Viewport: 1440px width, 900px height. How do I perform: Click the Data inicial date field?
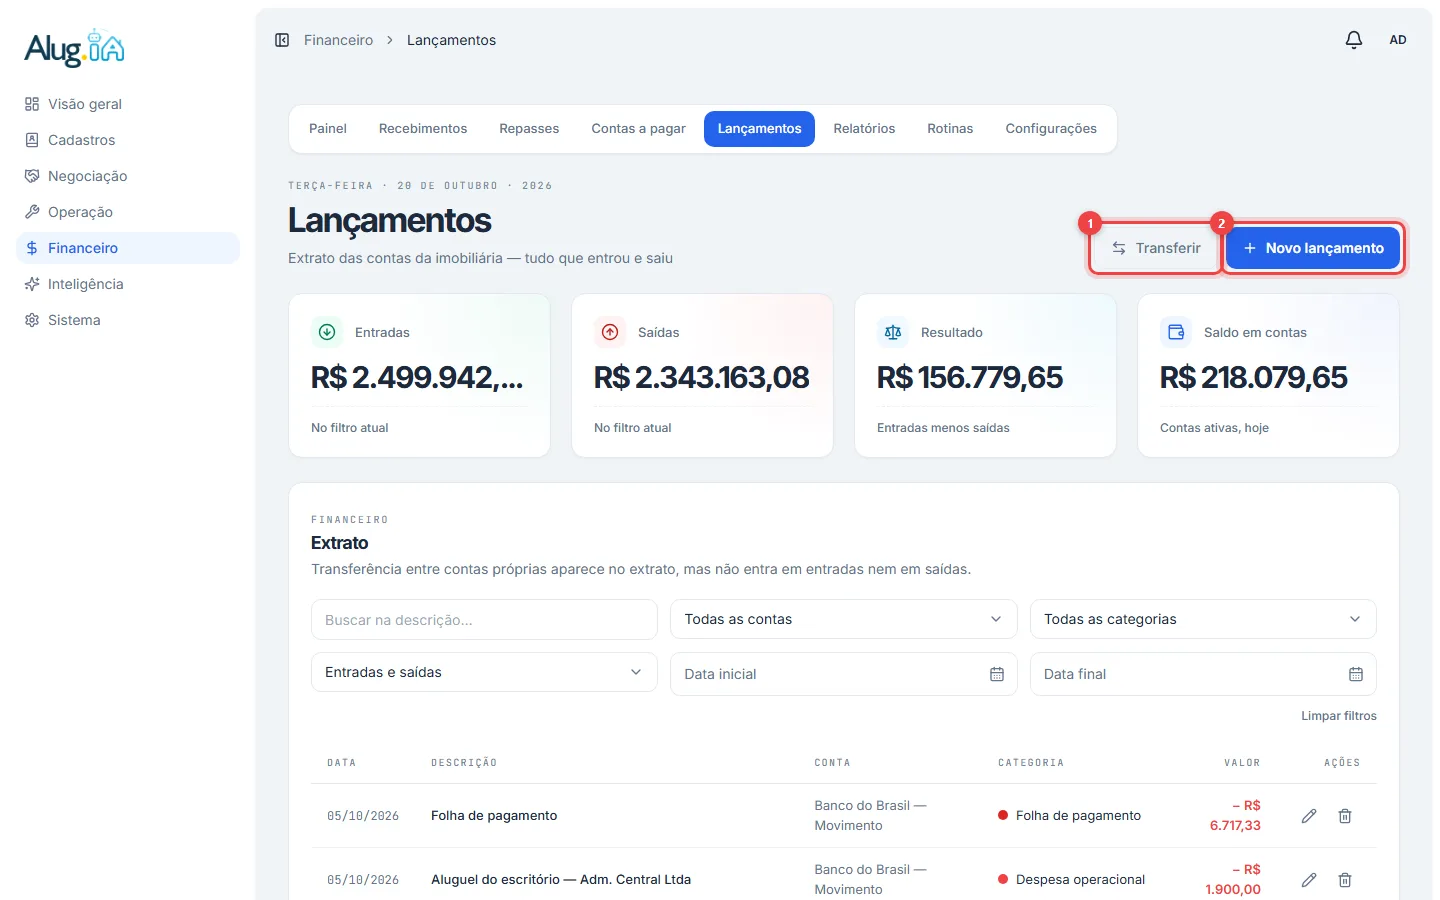[x=844, y=674]
